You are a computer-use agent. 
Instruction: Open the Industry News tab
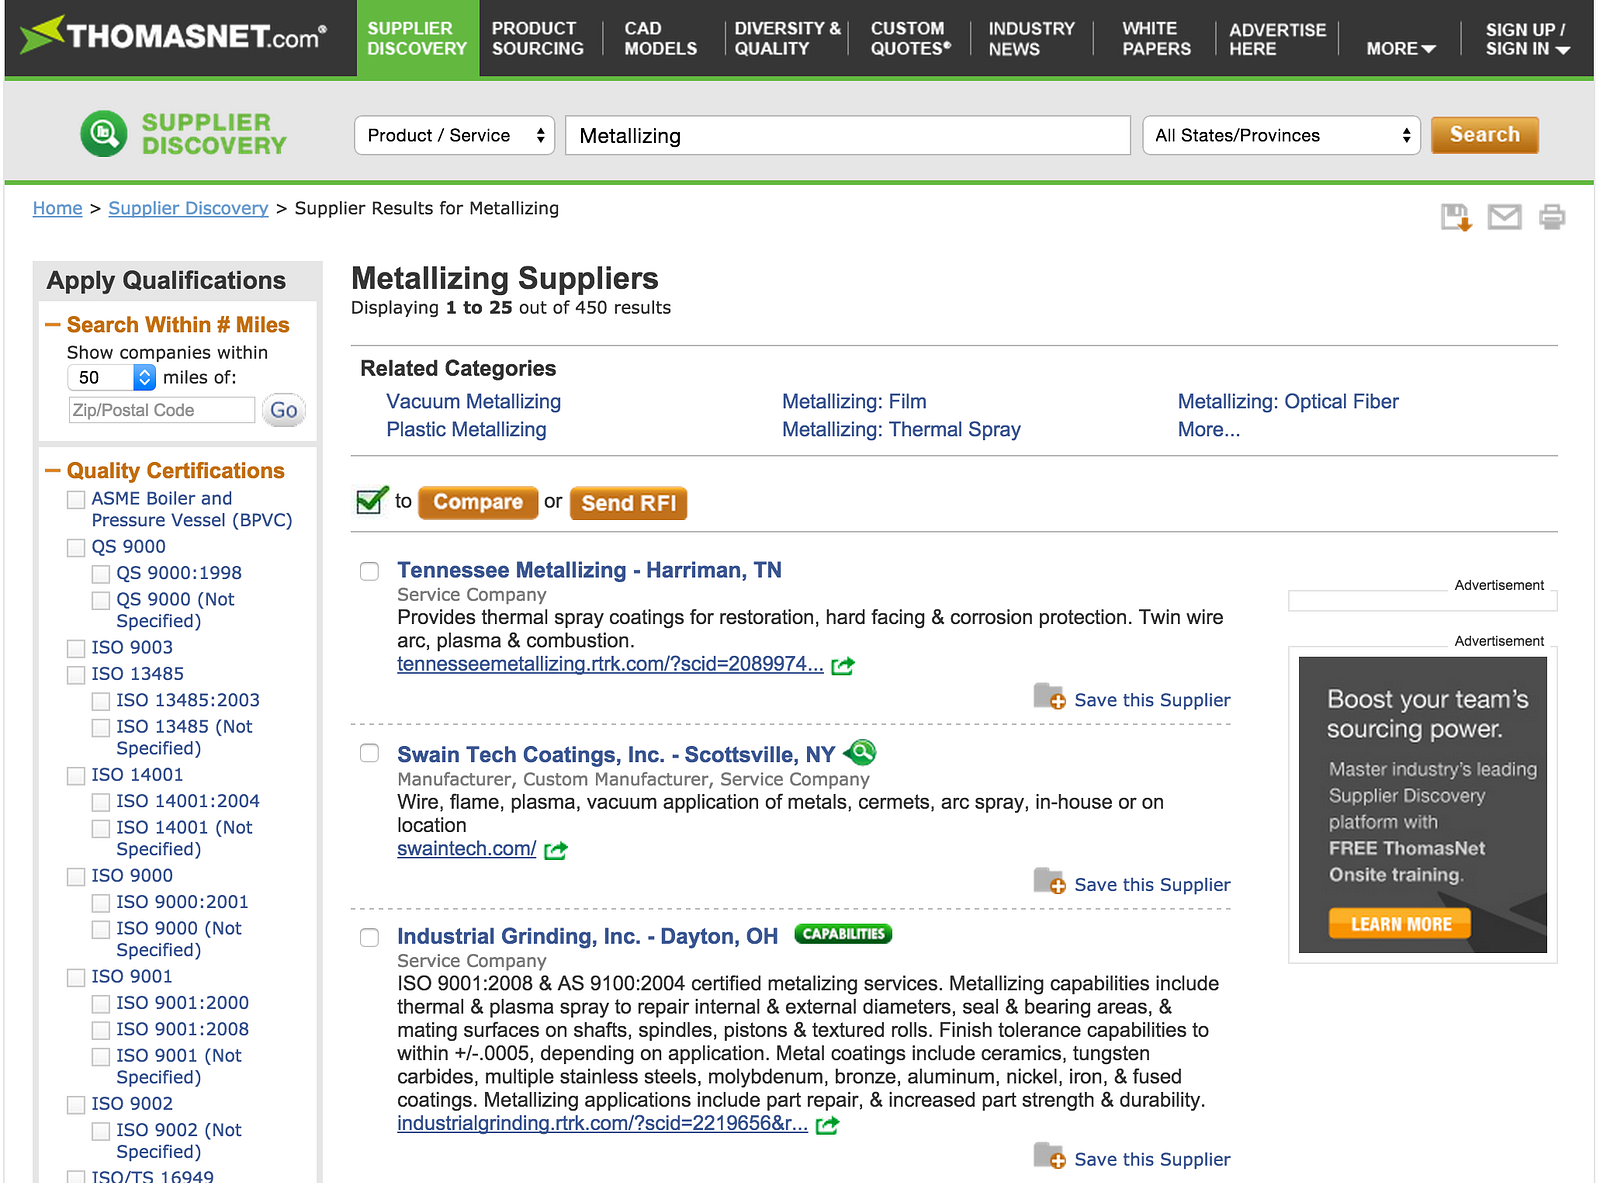(x=1031, y=38)
